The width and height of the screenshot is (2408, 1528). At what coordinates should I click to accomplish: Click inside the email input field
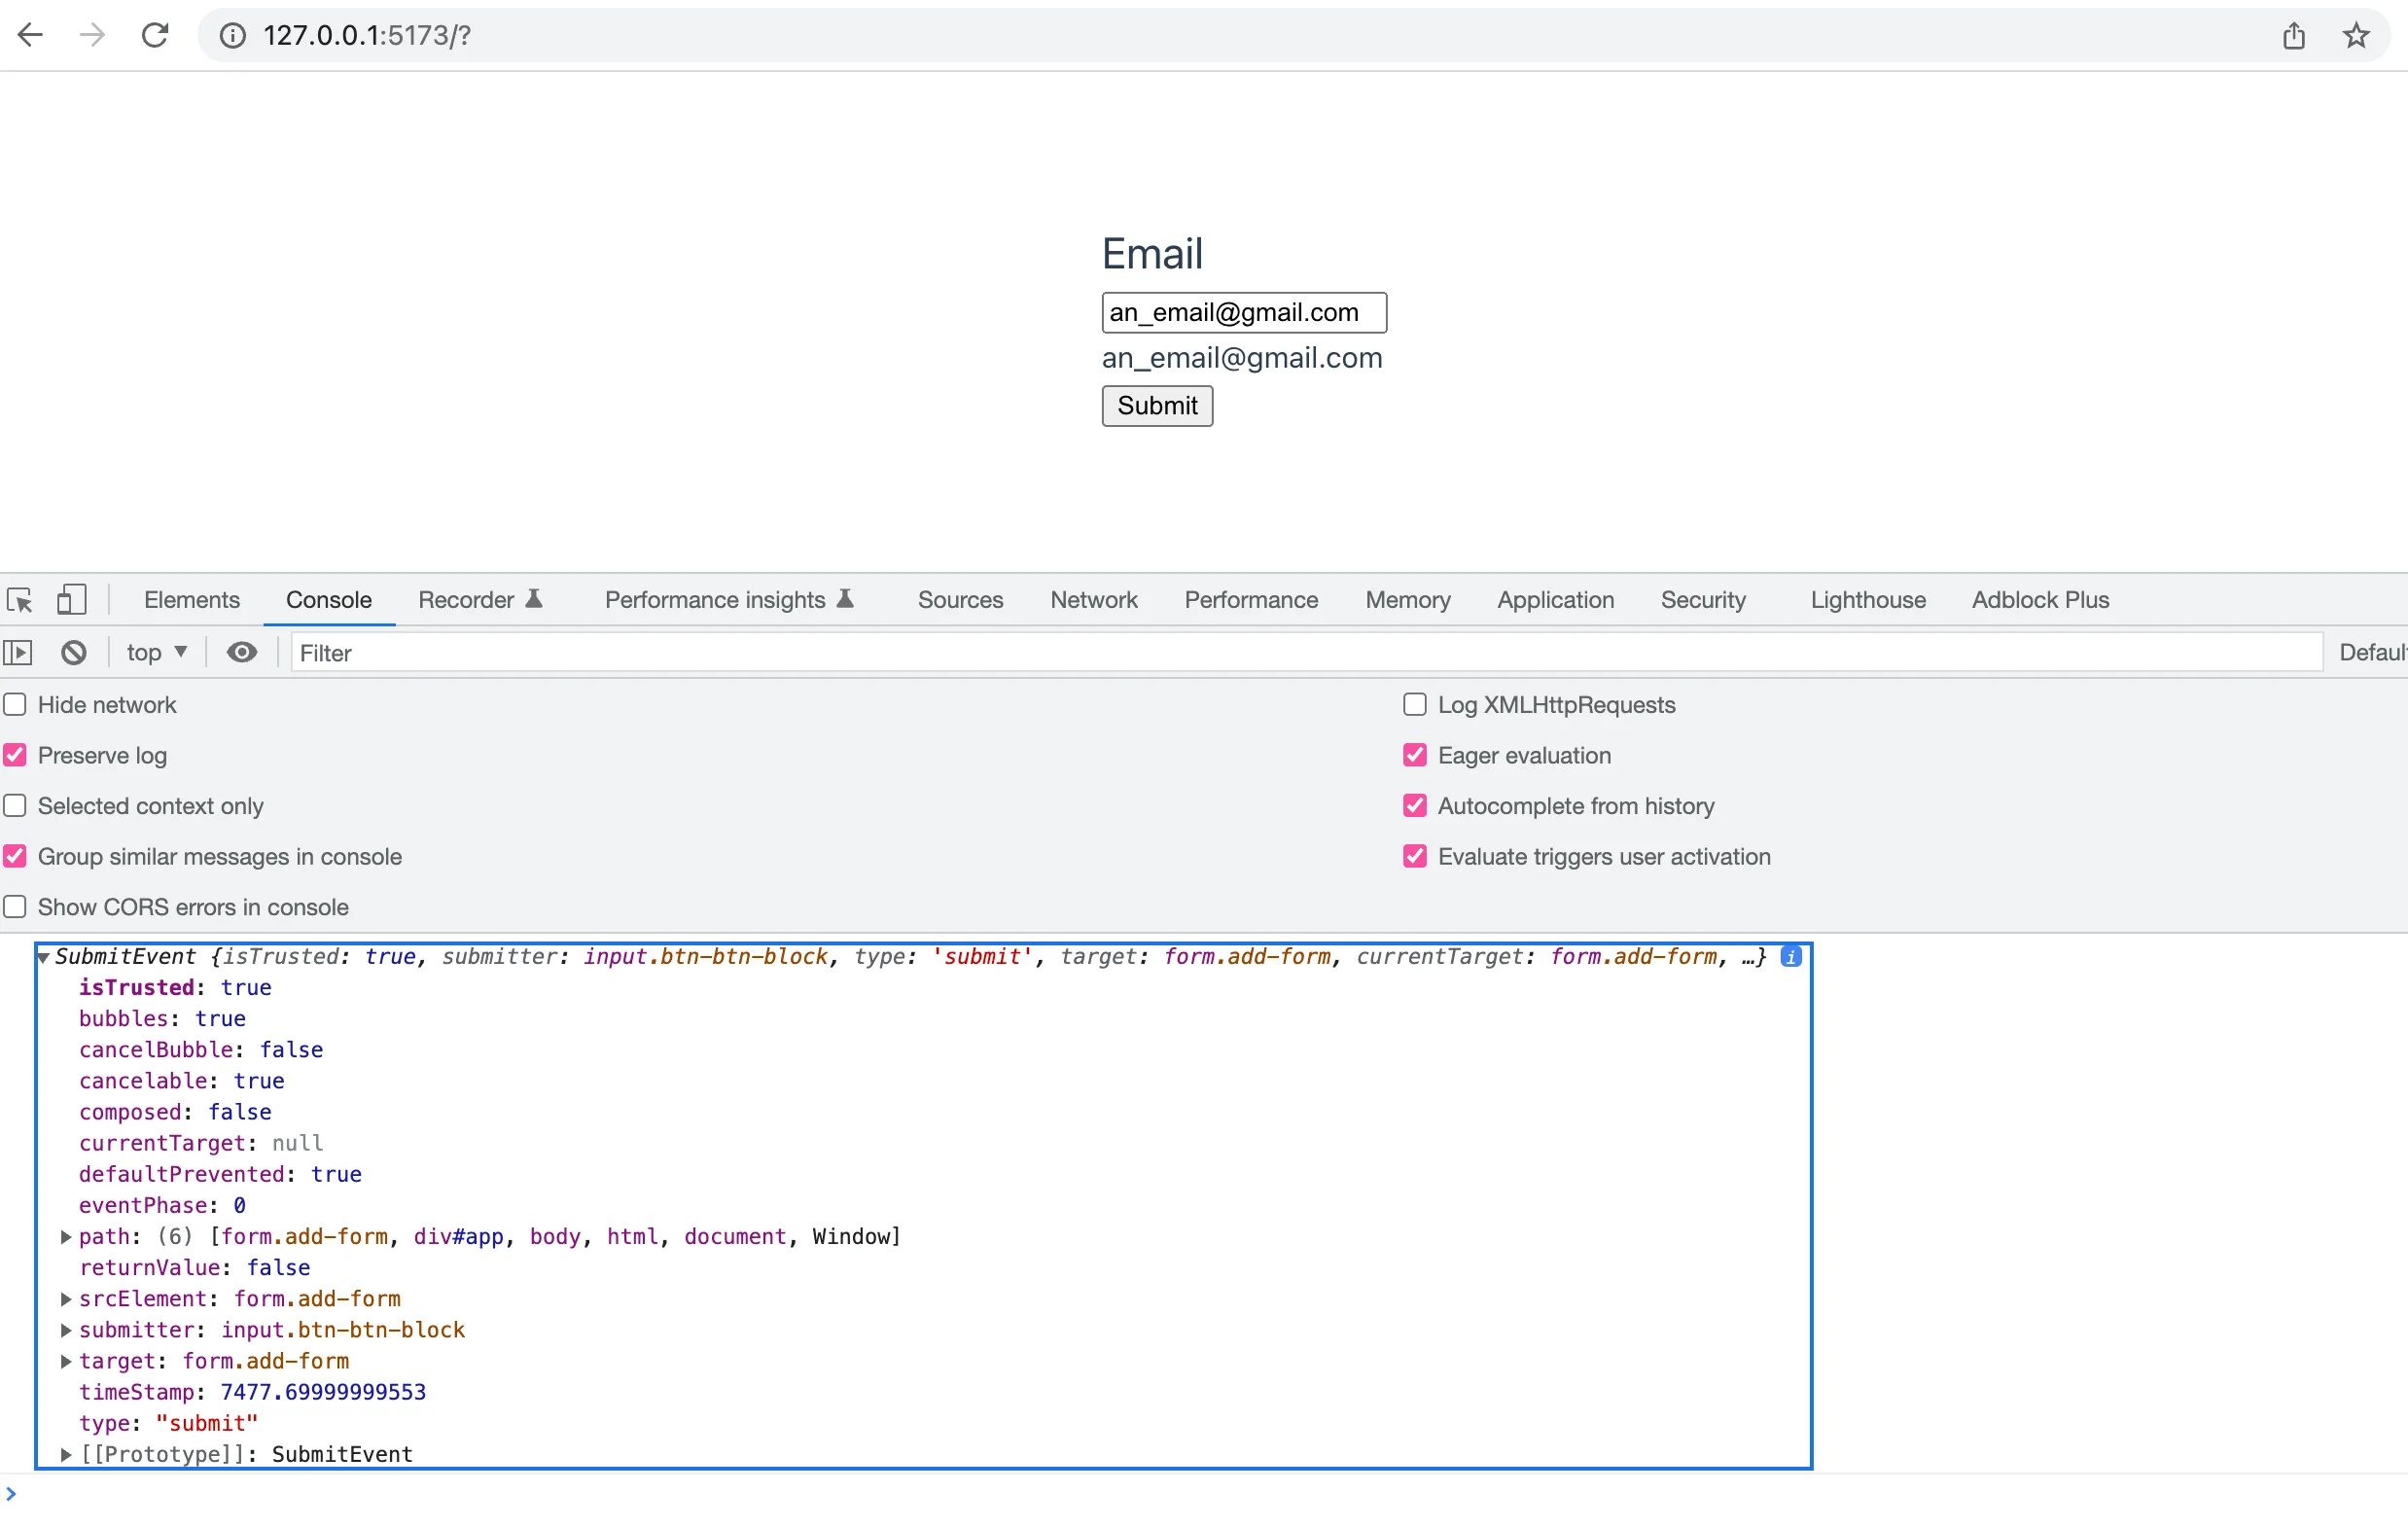(x=1243, y=312)
